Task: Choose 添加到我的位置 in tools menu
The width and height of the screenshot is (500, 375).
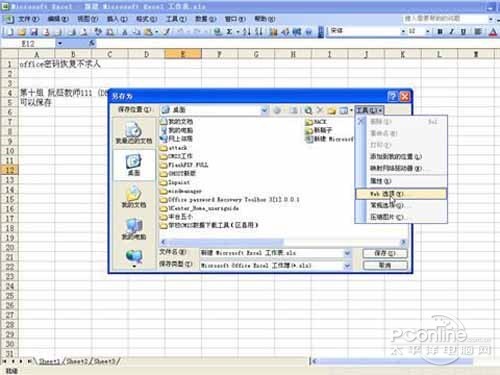Action: click(x=401, y=156)
